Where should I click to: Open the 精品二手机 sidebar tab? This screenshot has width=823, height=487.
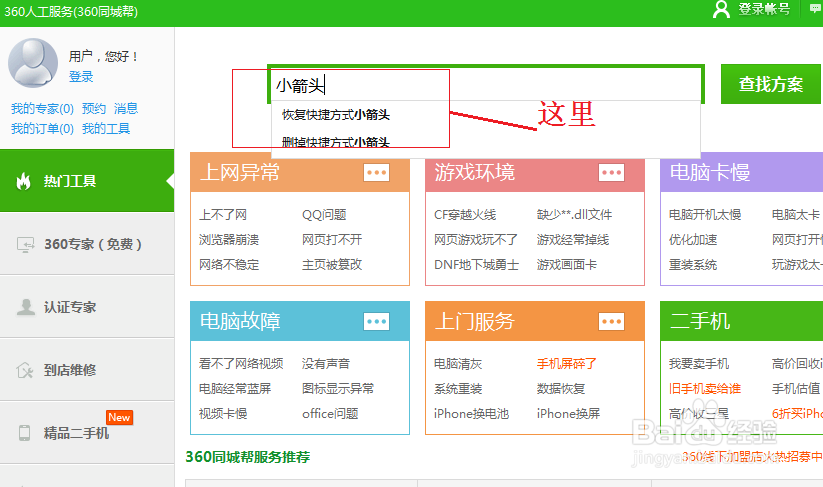click(x=87, y=432)
